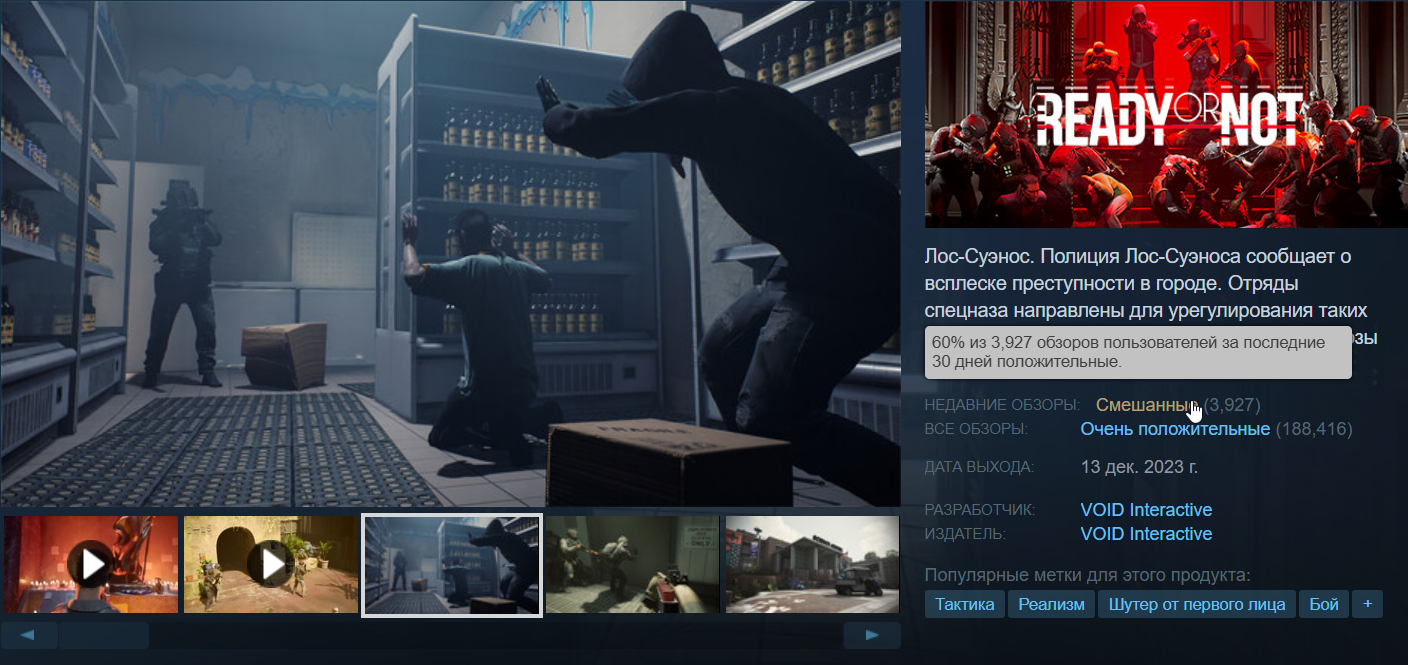This screenshot has width=1408, height=665.
Task: Click the release date 13 дек. 2023 г.
Action: (1139, 467)
